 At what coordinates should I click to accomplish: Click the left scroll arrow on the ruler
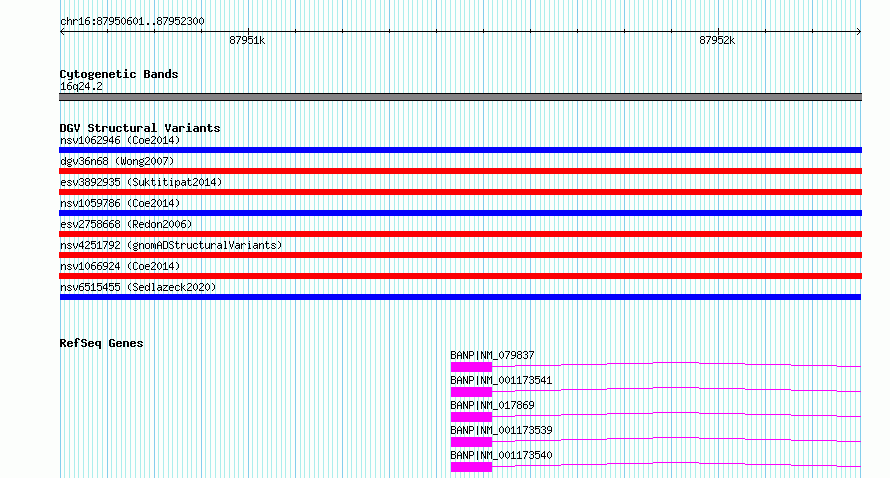62,32
